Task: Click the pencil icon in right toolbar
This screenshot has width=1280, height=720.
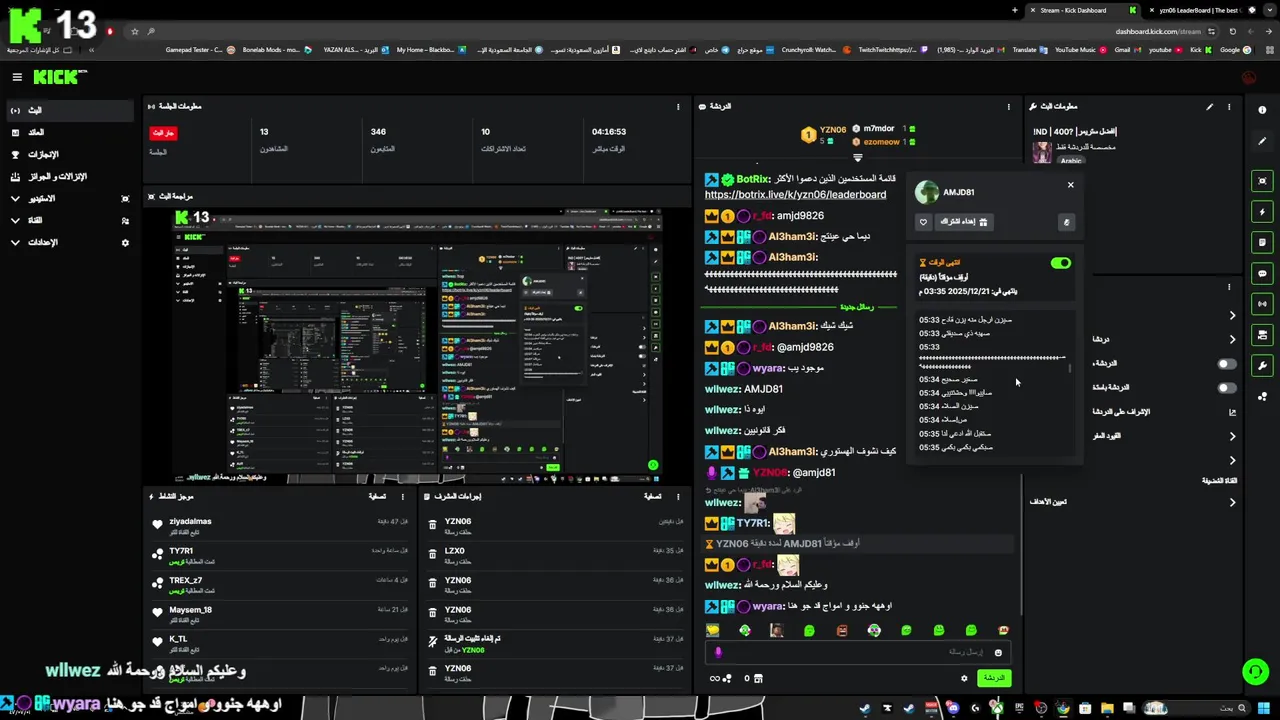Action: [x=1262, y=141]
